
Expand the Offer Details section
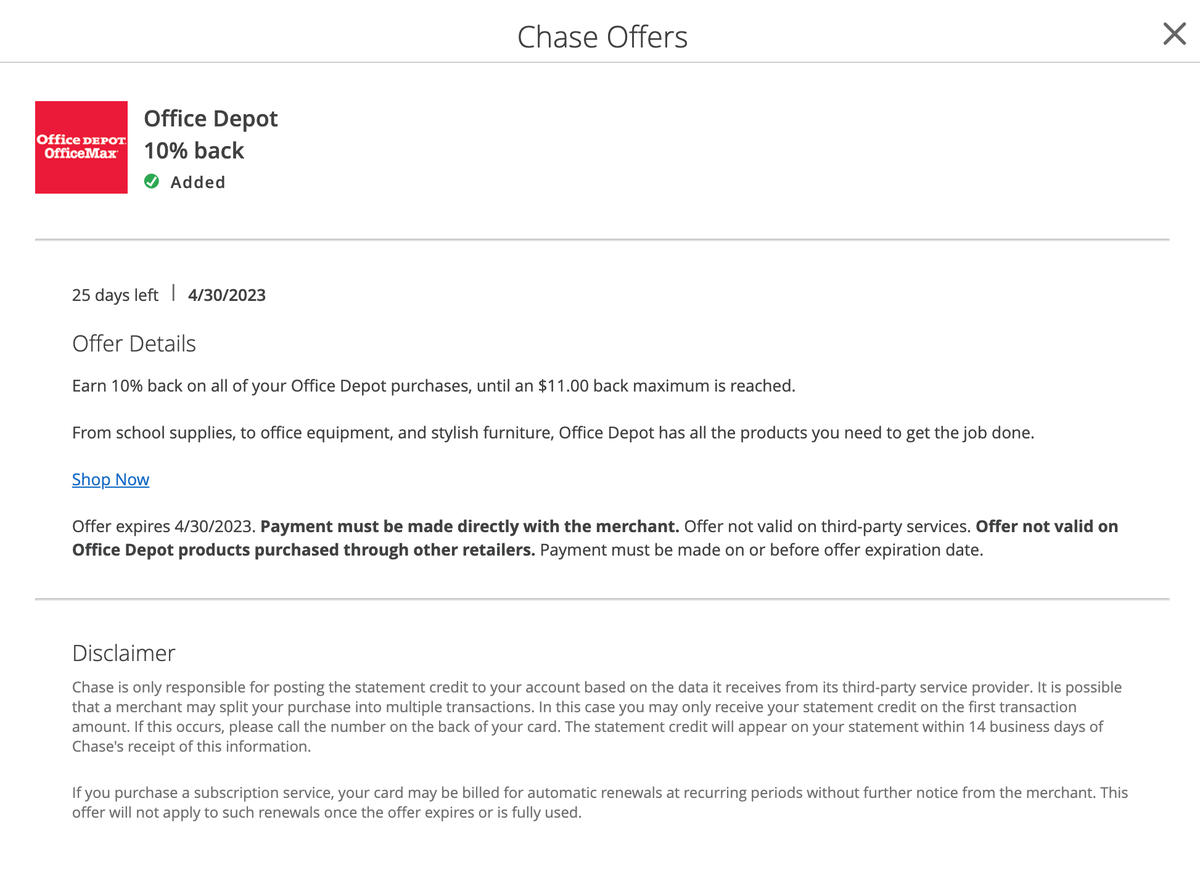point(134,343)
